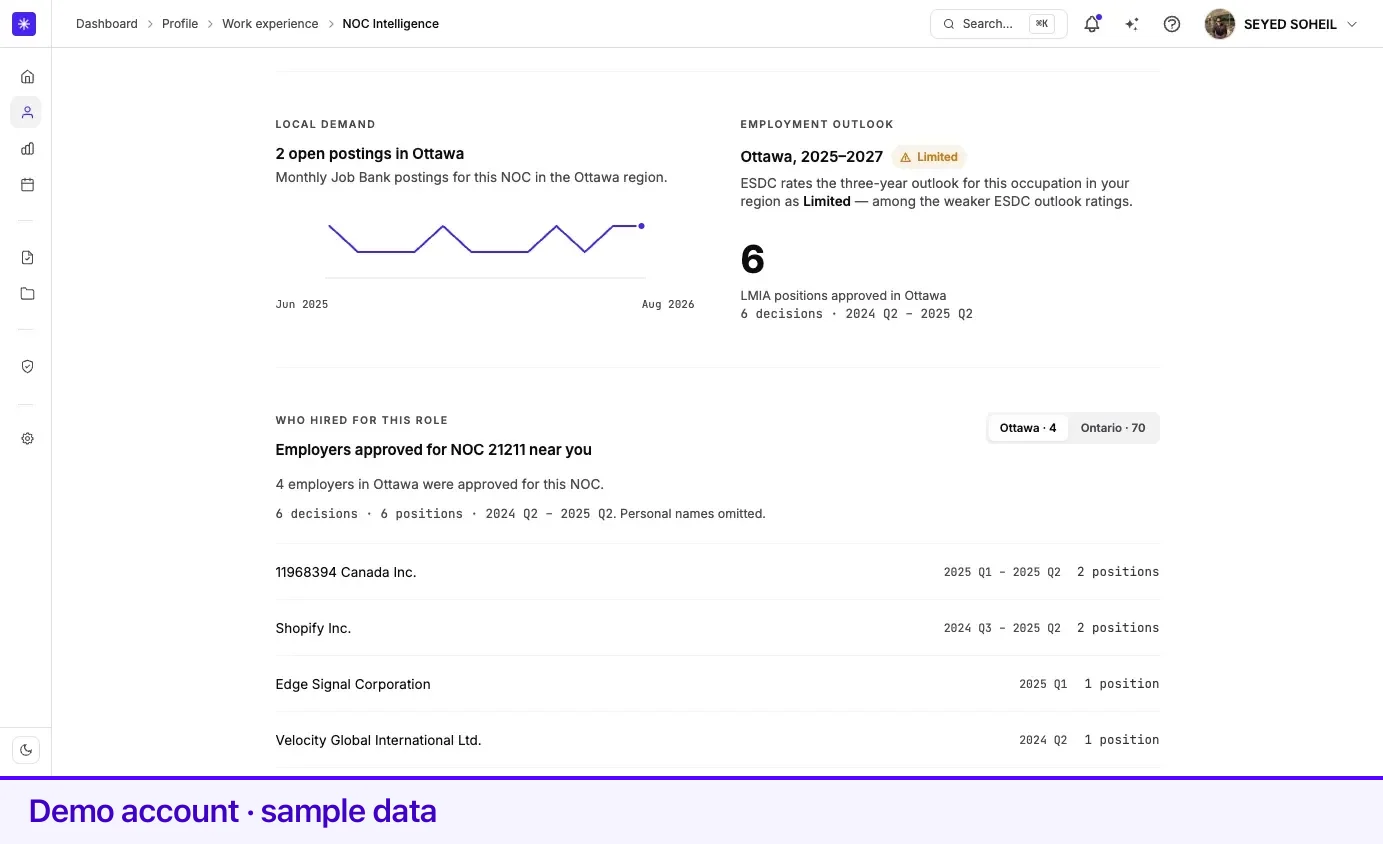Click the shield icon in the sidebar

27,367
